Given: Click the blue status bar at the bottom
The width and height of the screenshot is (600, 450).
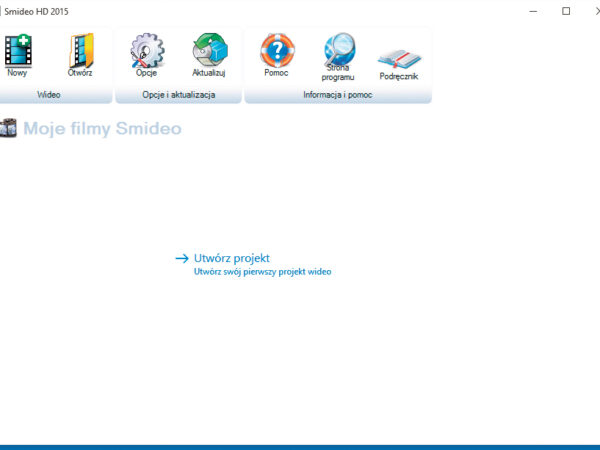Looking at the screenshot, I should tap(300, 446).
